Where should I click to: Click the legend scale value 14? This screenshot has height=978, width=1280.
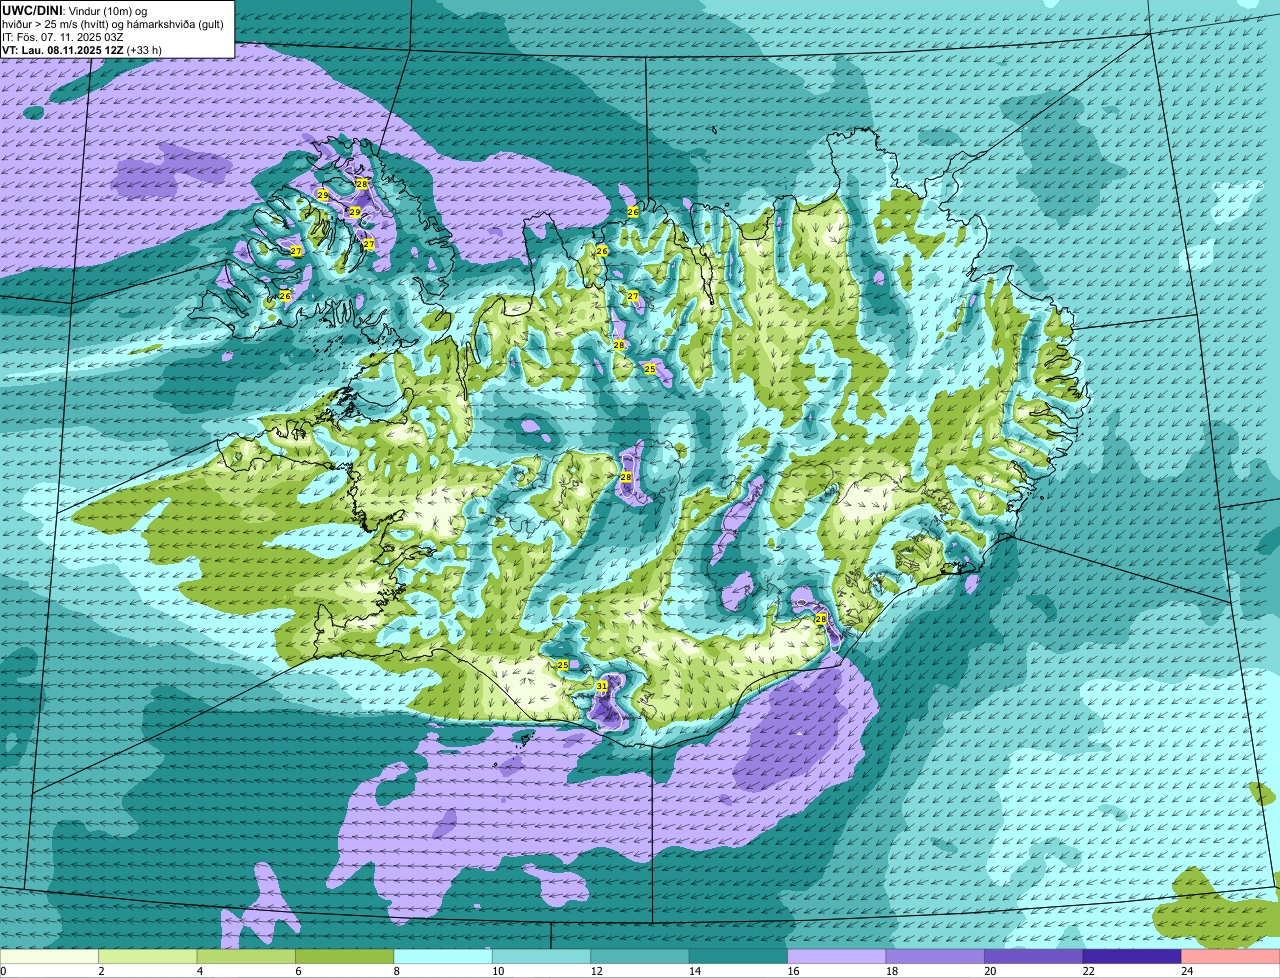coord(696,971)
